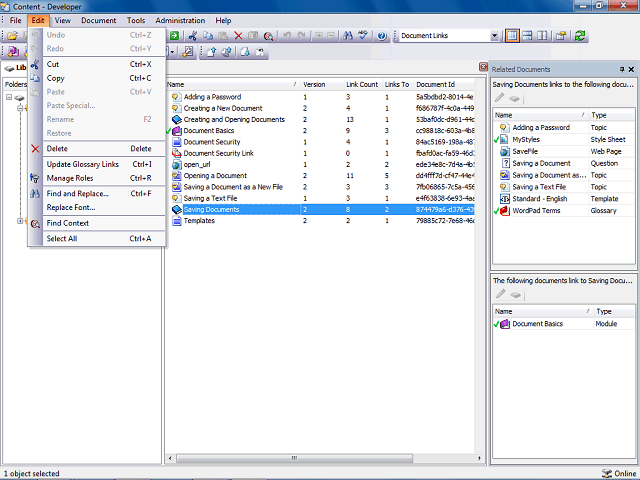Open the Document Links view dropdown
The height and width of the screenshot is (480, 640).
coord(494,36)
